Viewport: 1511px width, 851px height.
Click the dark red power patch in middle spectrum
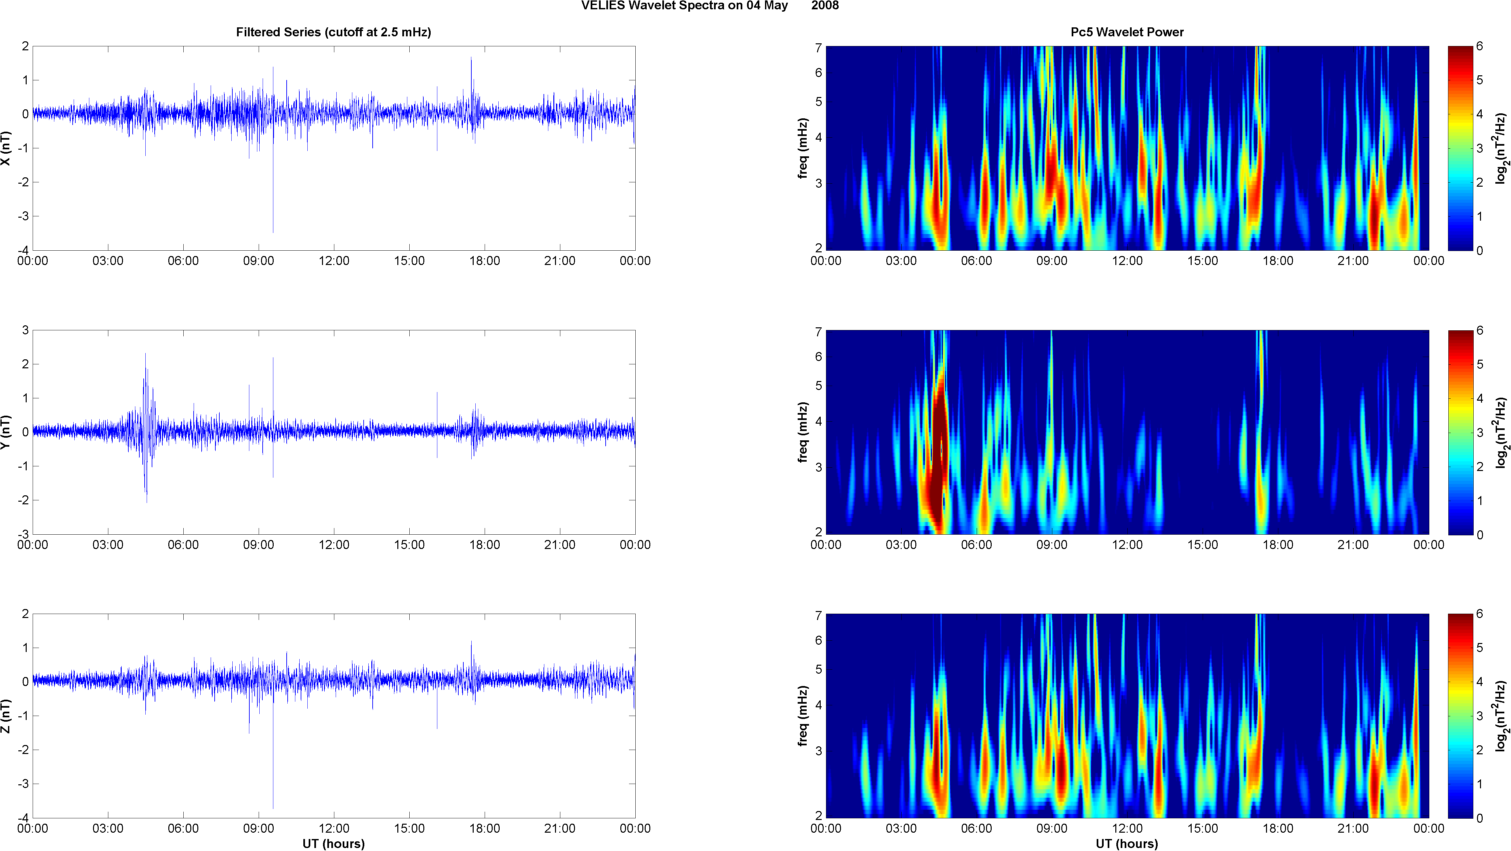coord(938,450)
